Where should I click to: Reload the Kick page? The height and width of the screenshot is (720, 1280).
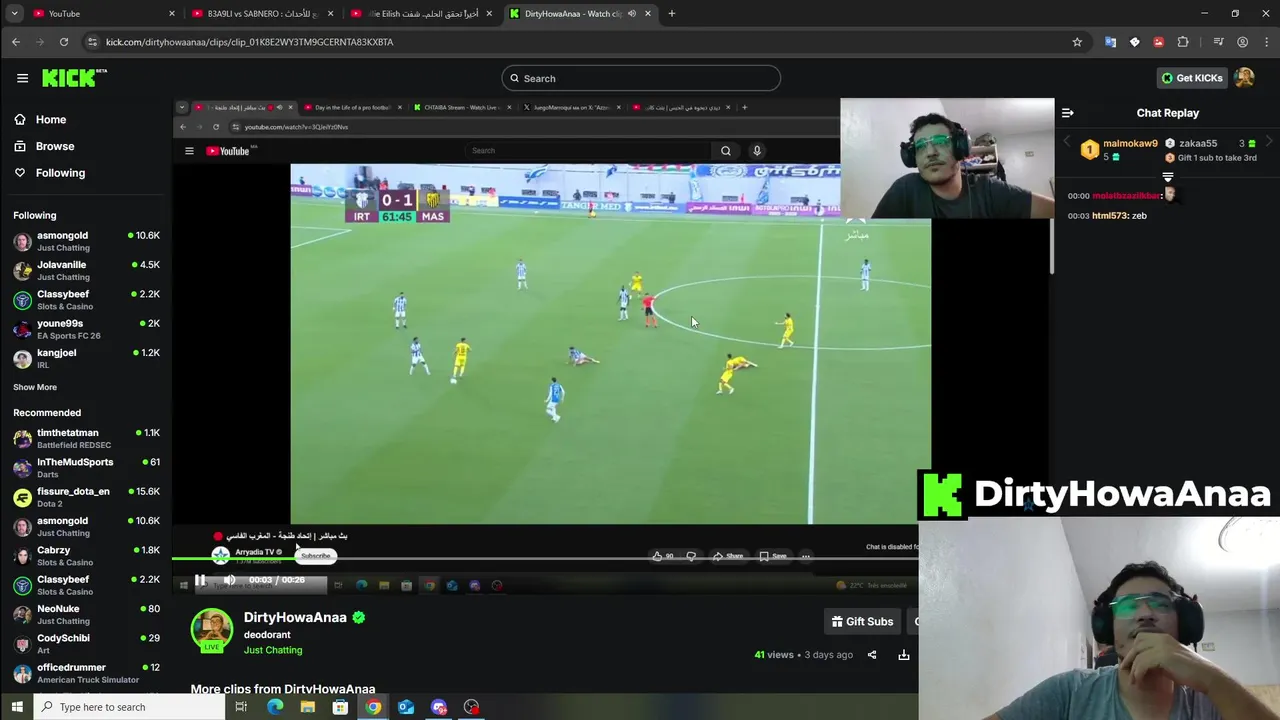(x=64, y=42)
